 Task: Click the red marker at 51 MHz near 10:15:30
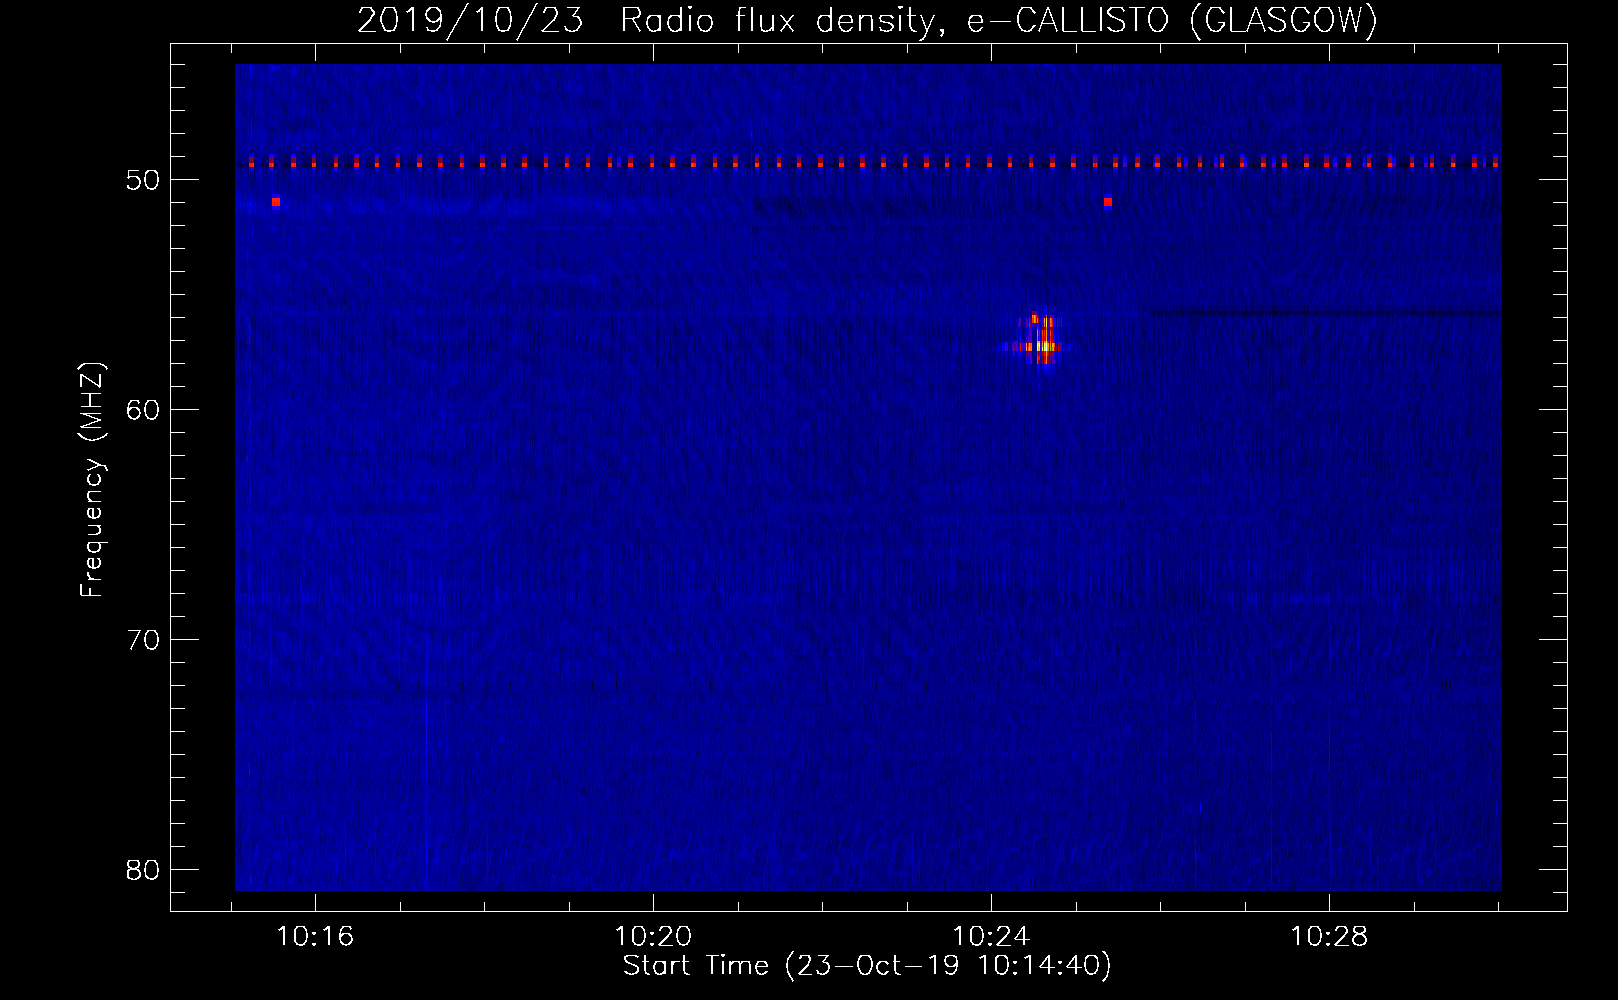pos(276,202)
